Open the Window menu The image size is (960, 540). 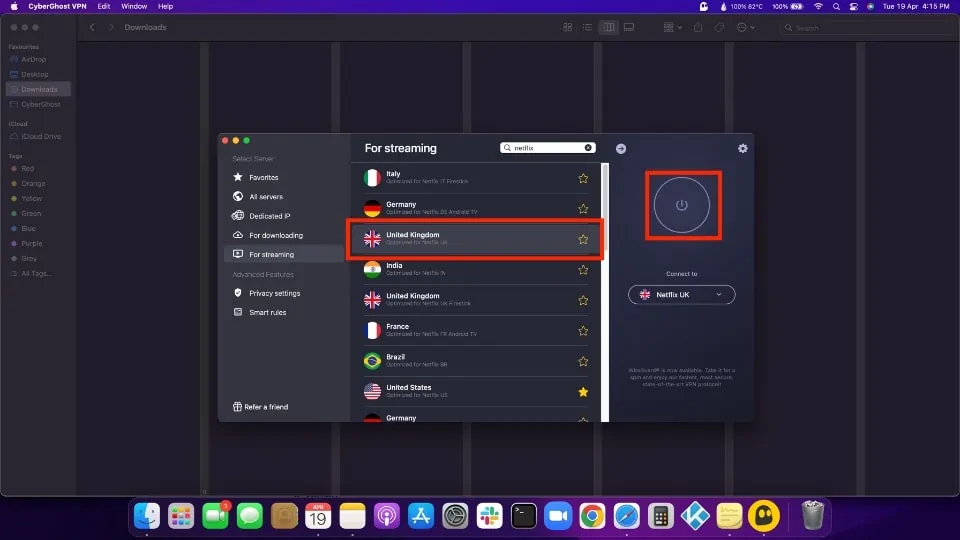(x=133, y=6)
